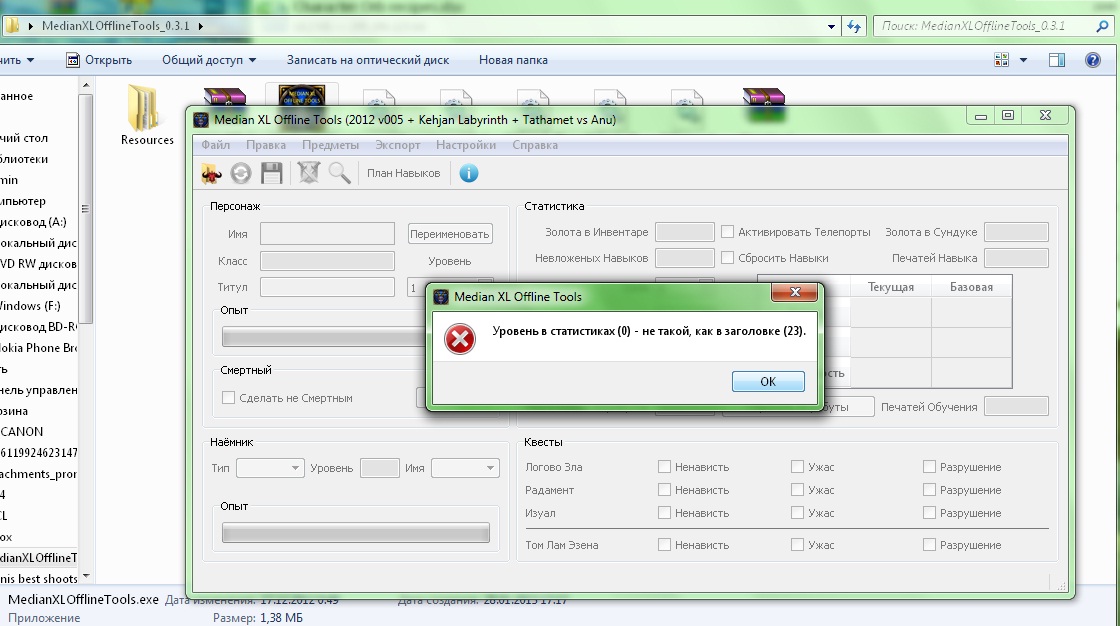Select Windows (F:) drive in sidebar
Screen dimensions: 1120x626
[30, 306]
